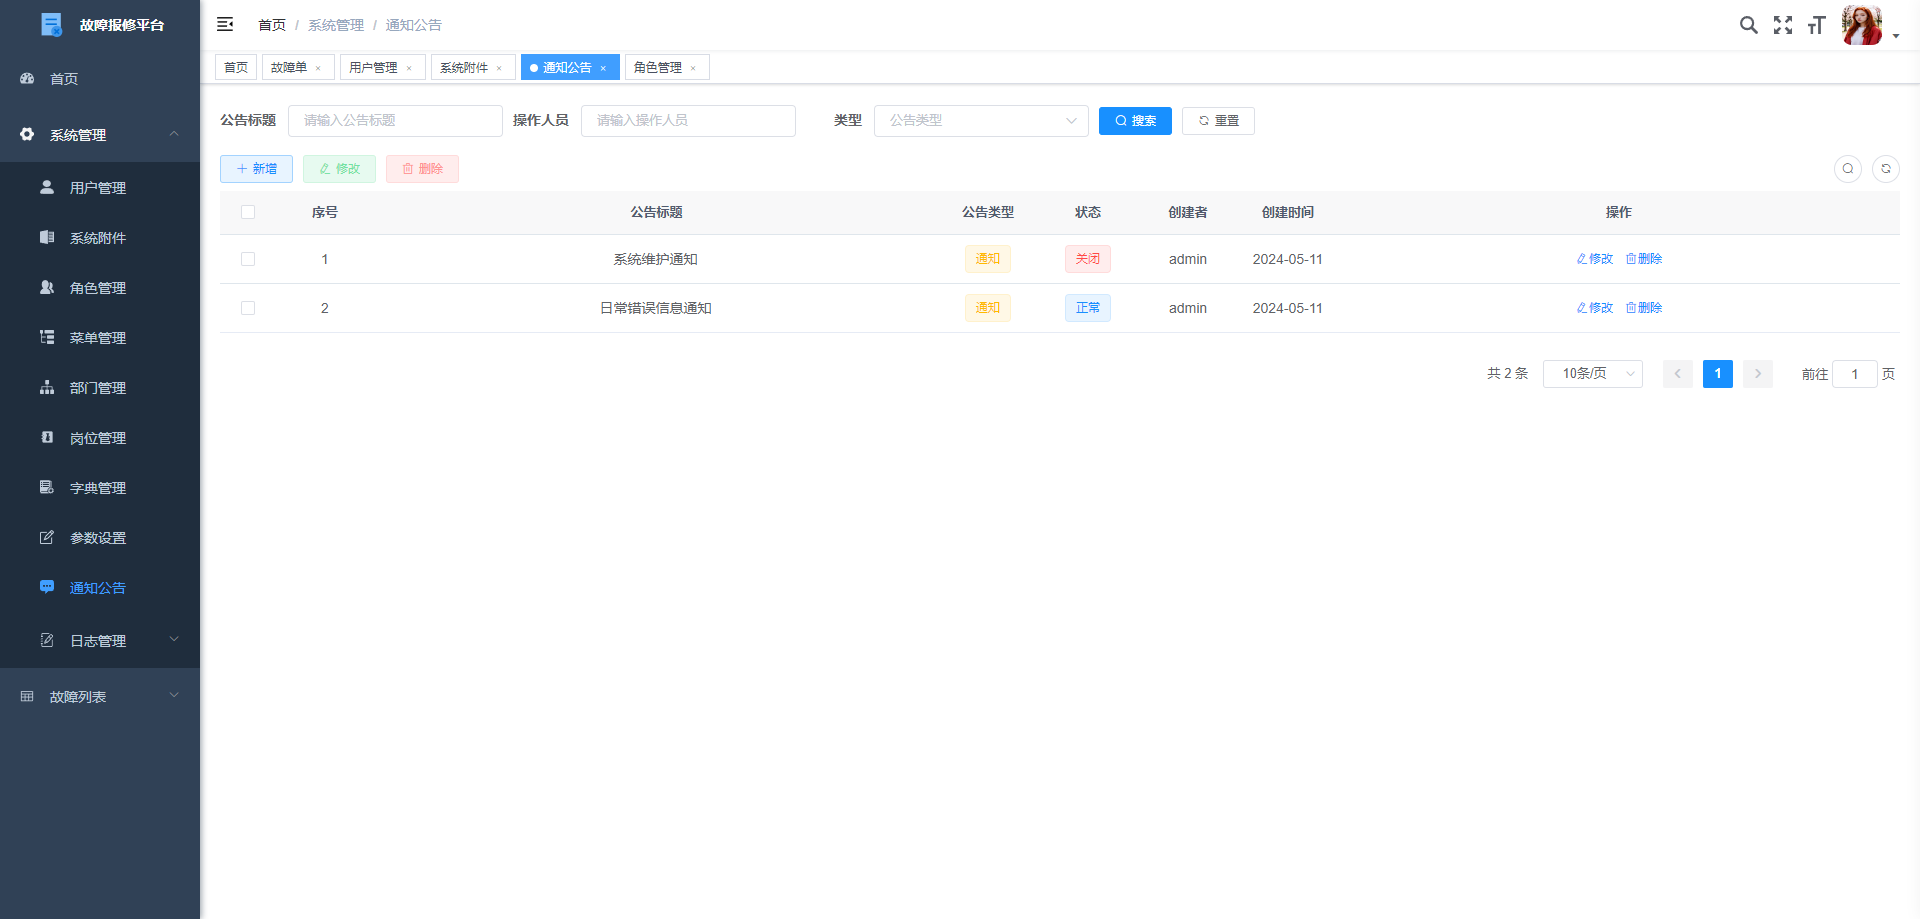Check the row checkbox for 系统维护通知
Viewport: 1920px width, 919px height.
(248, 259)
